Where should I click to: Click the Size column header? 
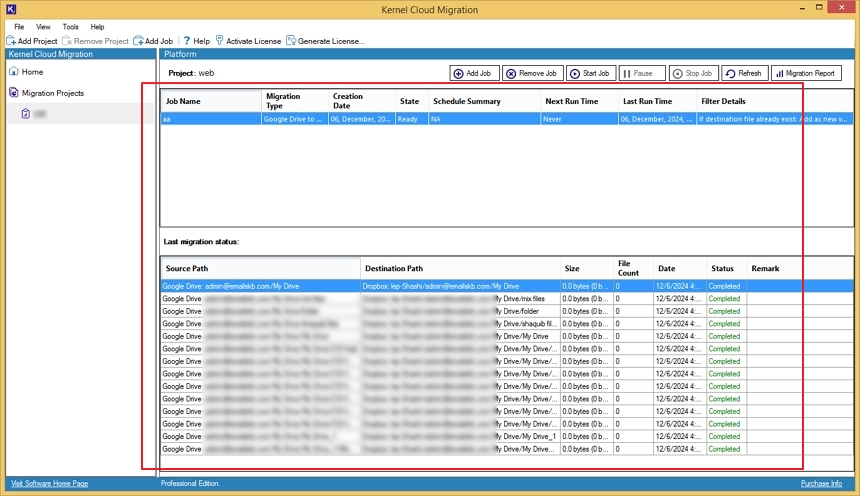pyautogui.click(x=587, y=268)
